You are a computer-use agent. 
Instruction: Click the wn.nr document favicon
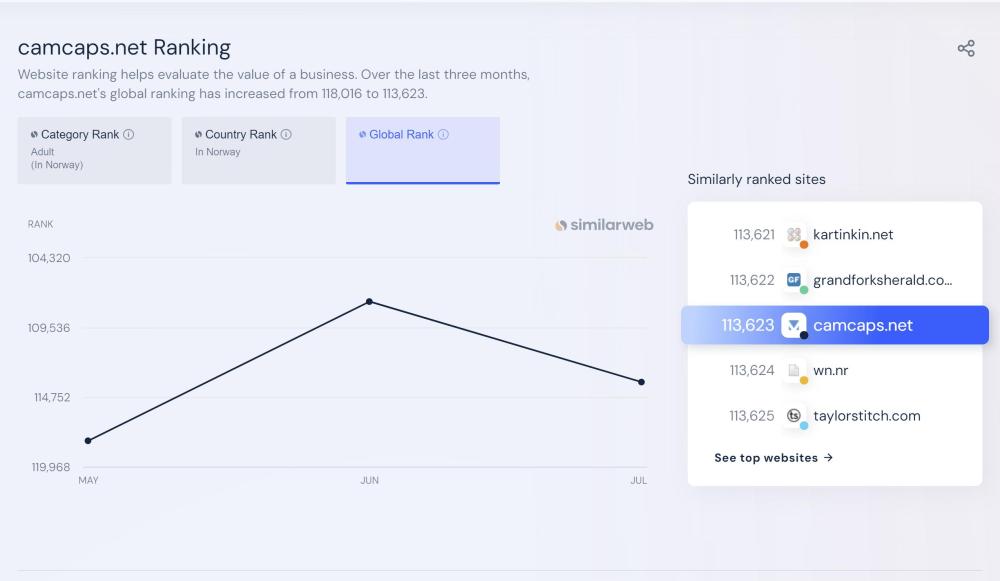795,370
